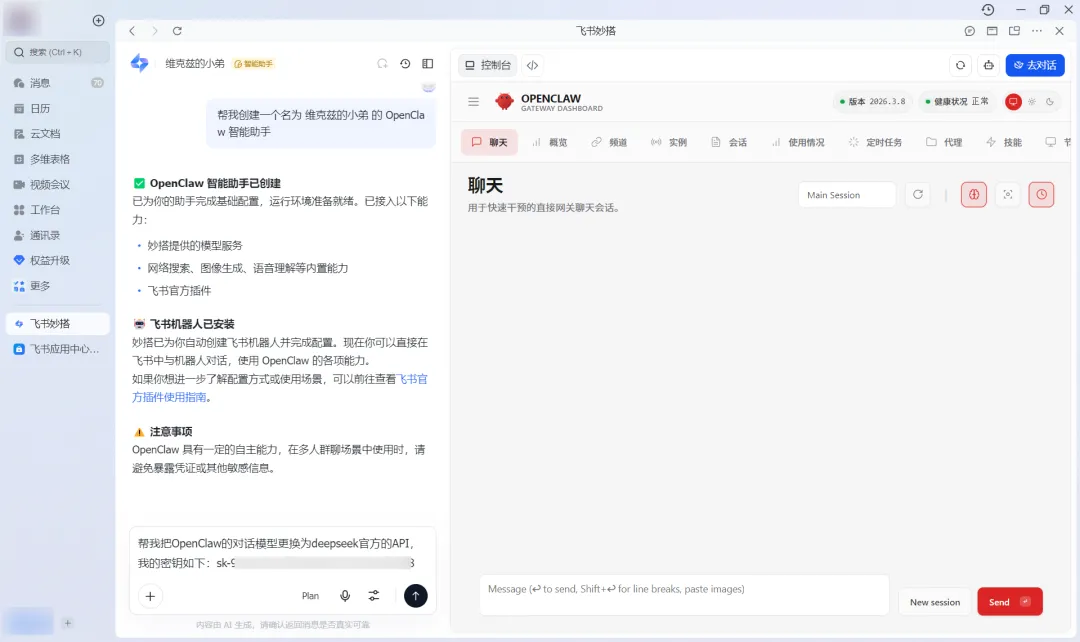Viewport: 1080px width, 642px height.
Task: Click the robot icon in top bar
Action: [988, 65]
